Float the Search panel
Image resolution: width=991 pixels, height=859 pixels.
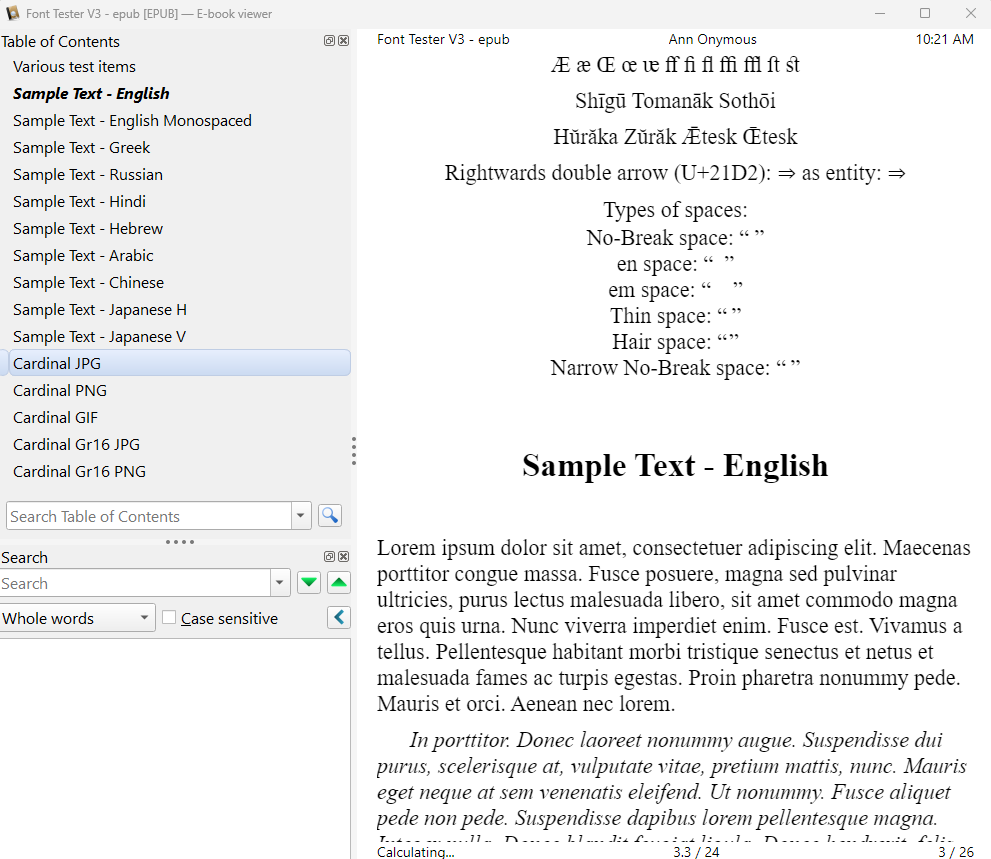(x=329, y=556)
